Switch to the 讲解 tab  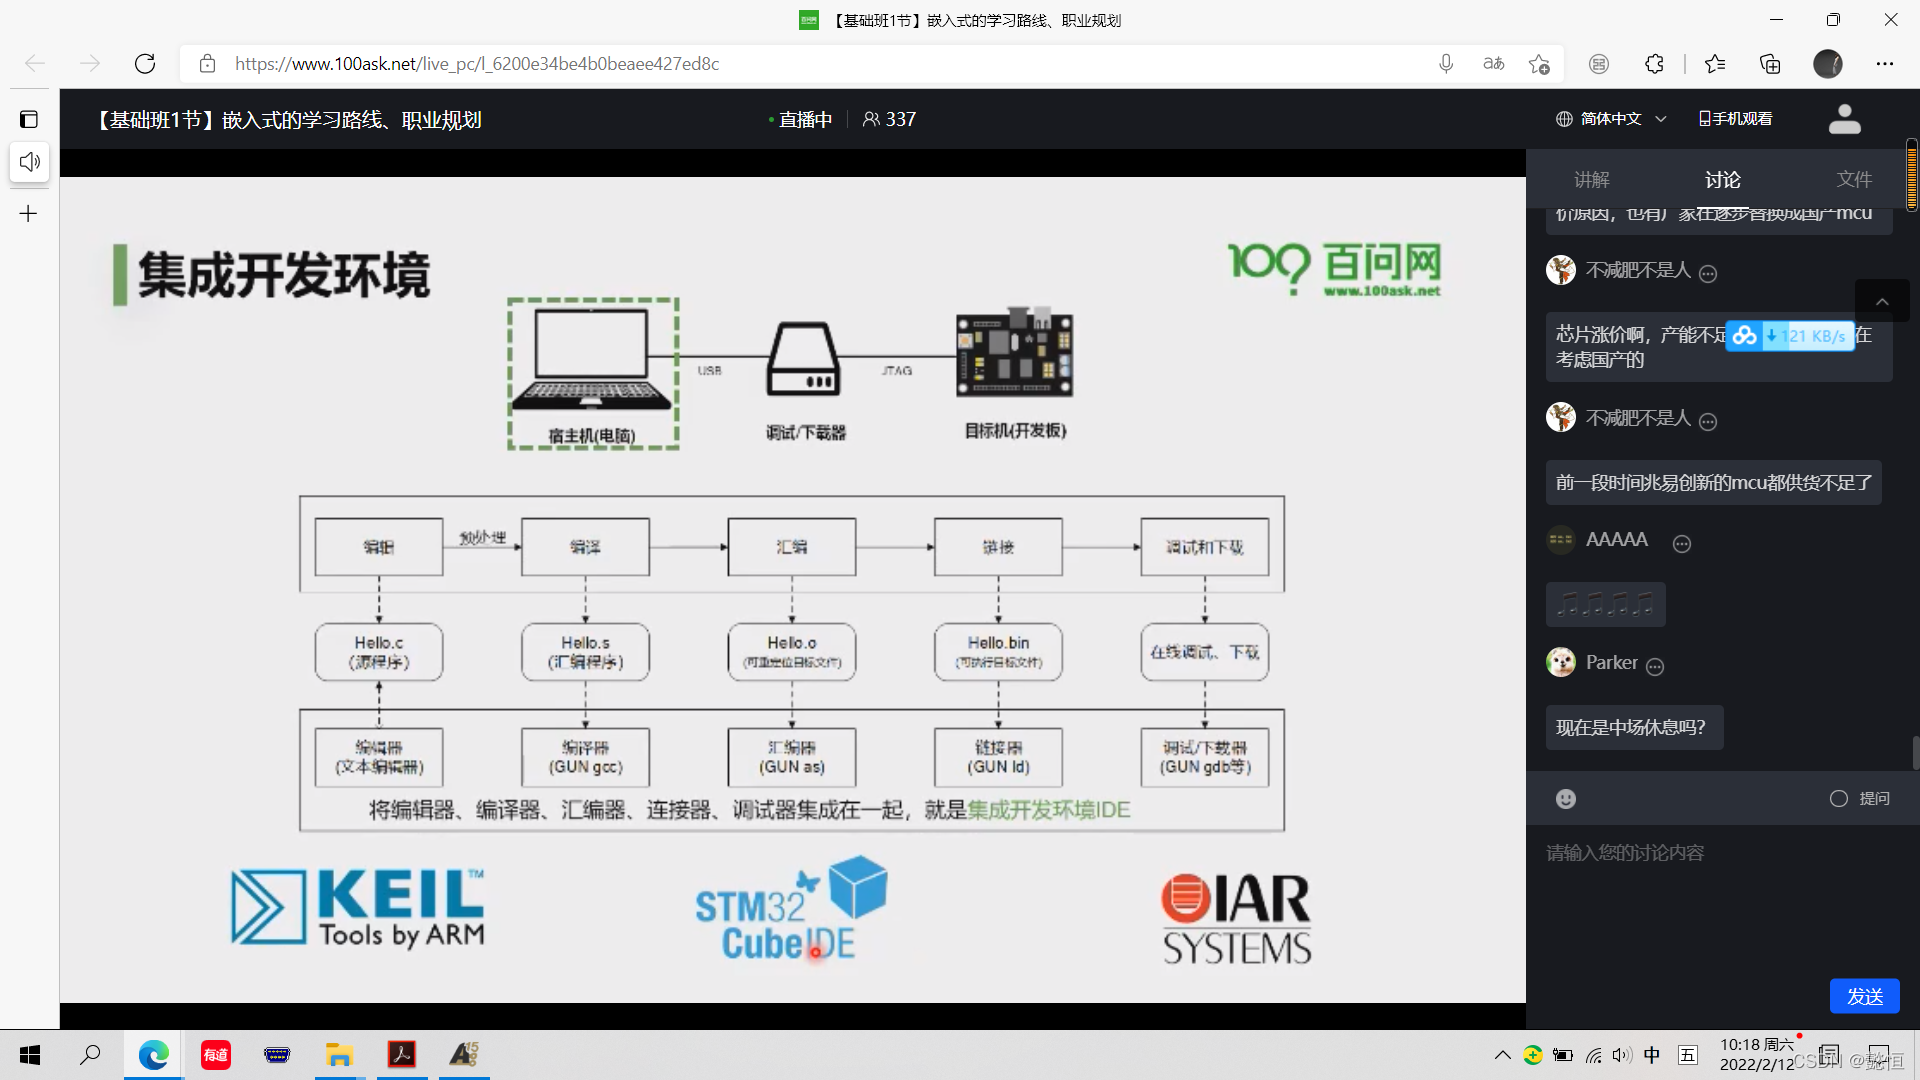[x=1592, y=180]
